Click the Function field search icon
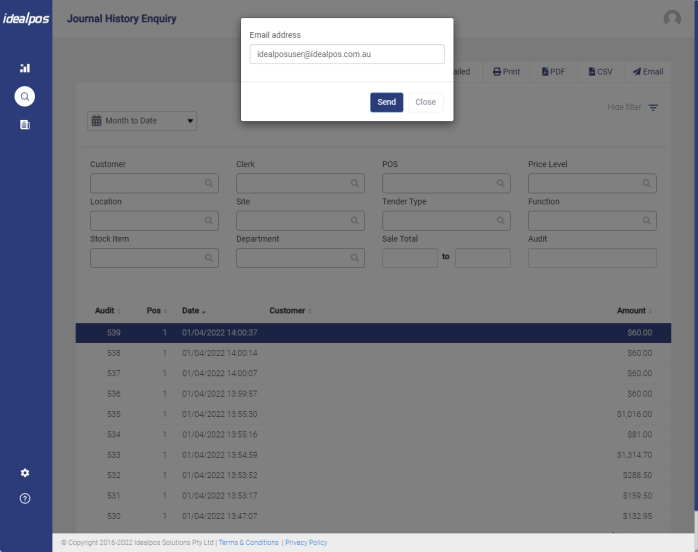Image resolution: width=698 pixels, height=552 pixels. [x=647, y=221]
